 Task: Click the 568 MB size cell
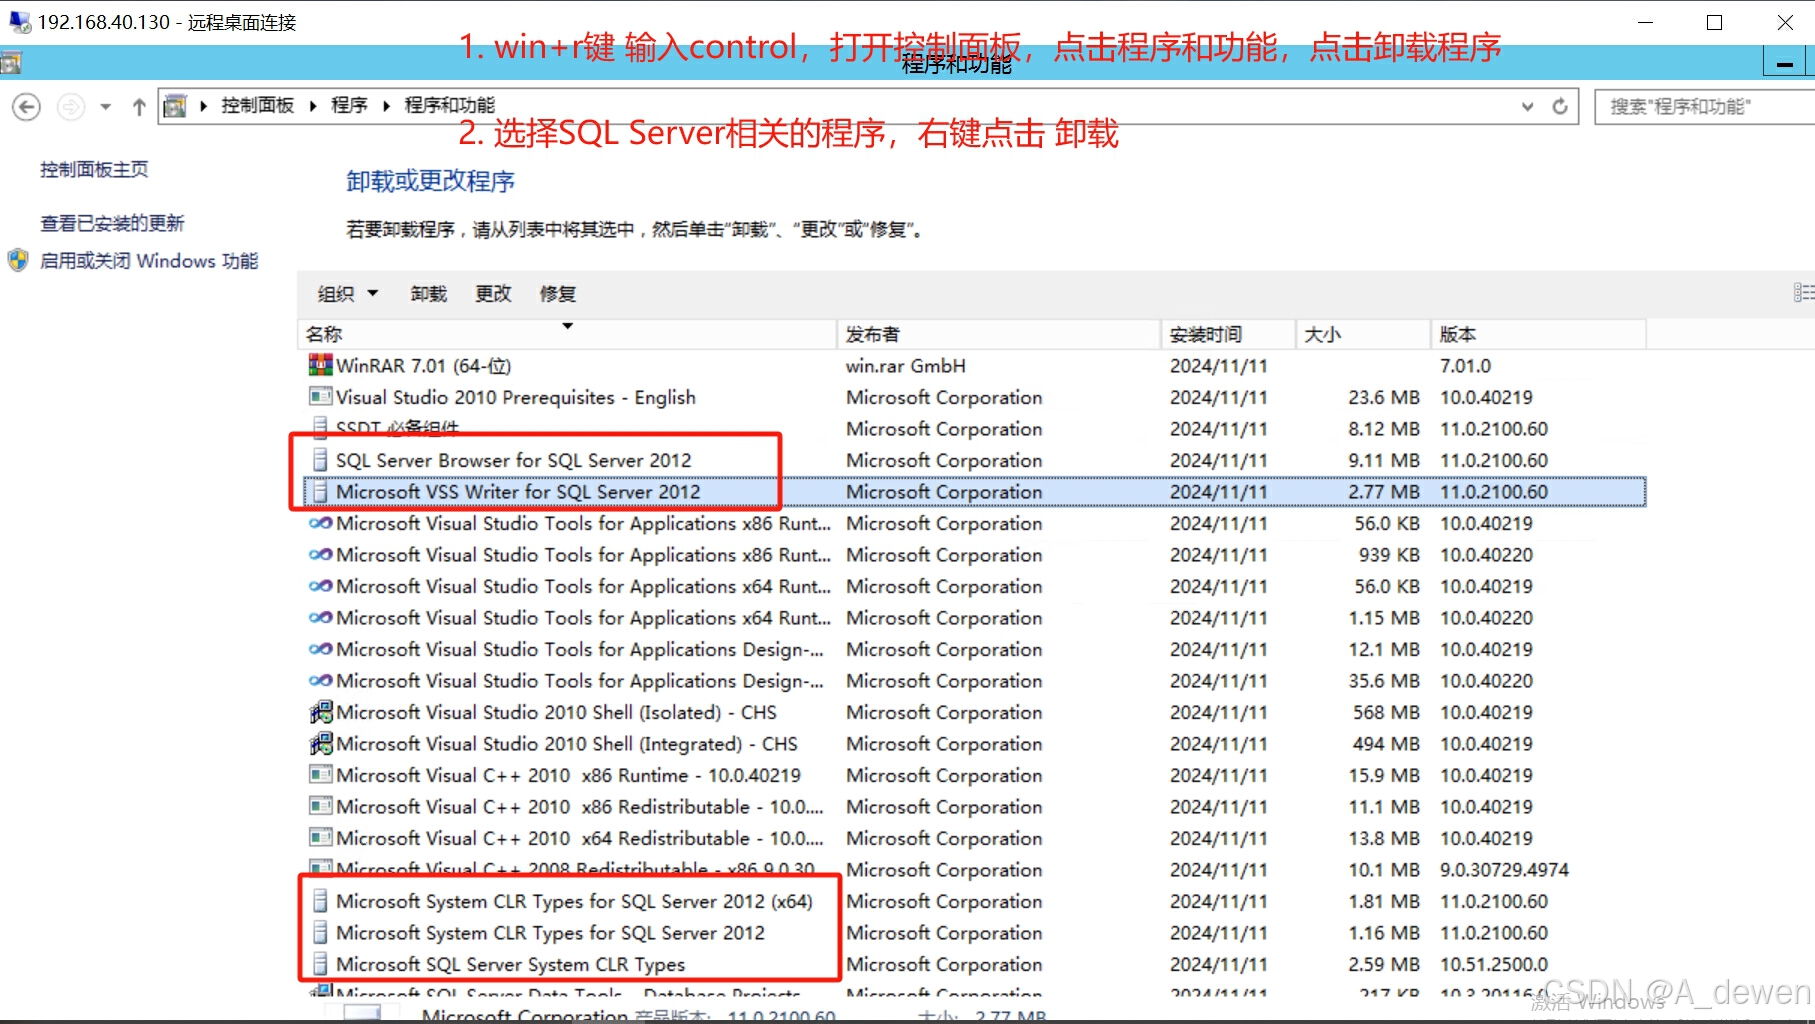coord(1386,712)
